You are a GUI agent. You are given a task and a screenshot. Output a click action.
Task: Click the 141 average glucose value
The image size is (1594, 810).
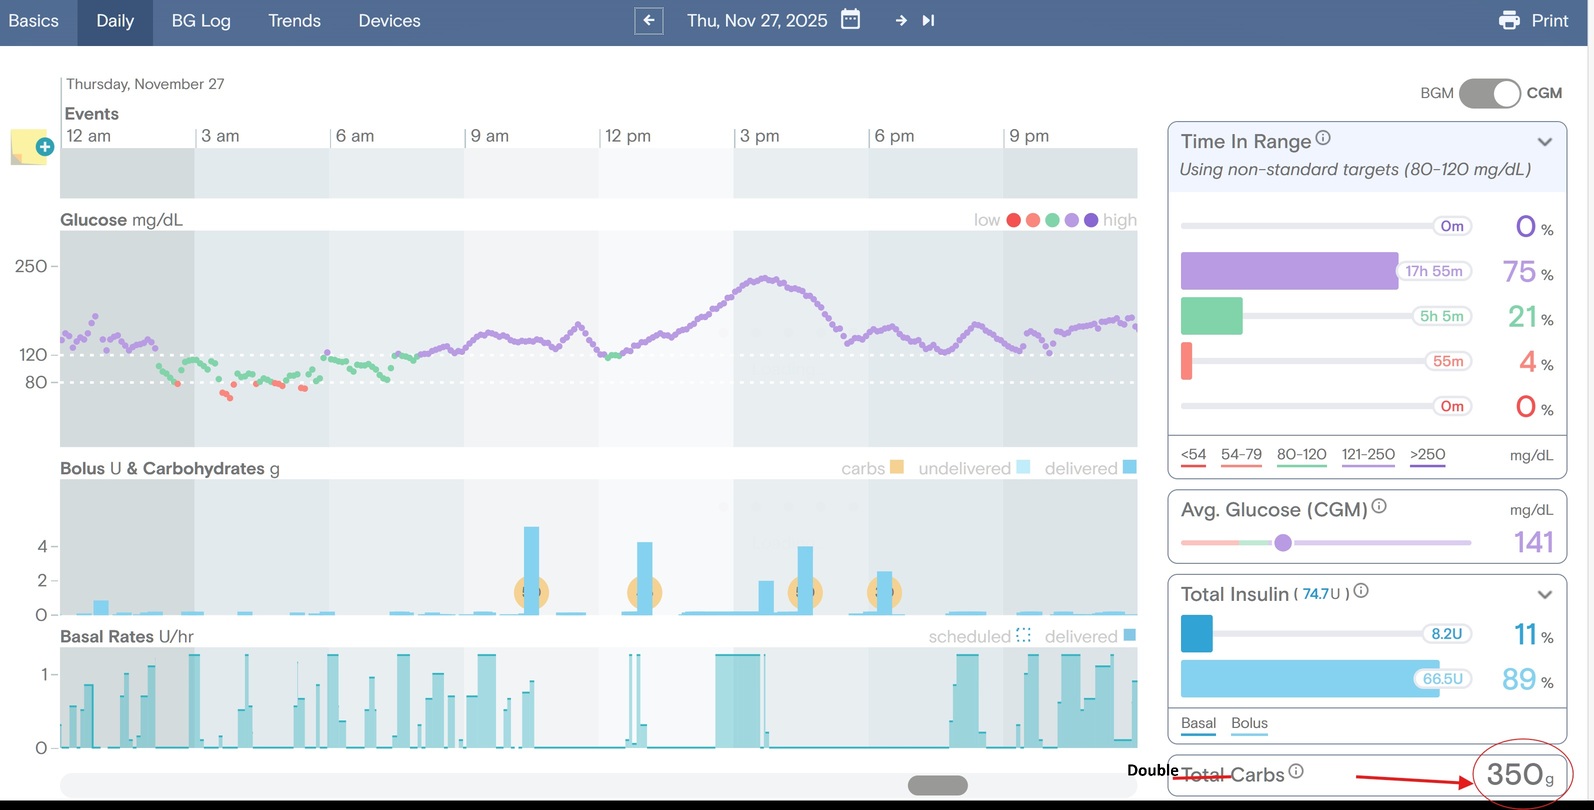1534,542
